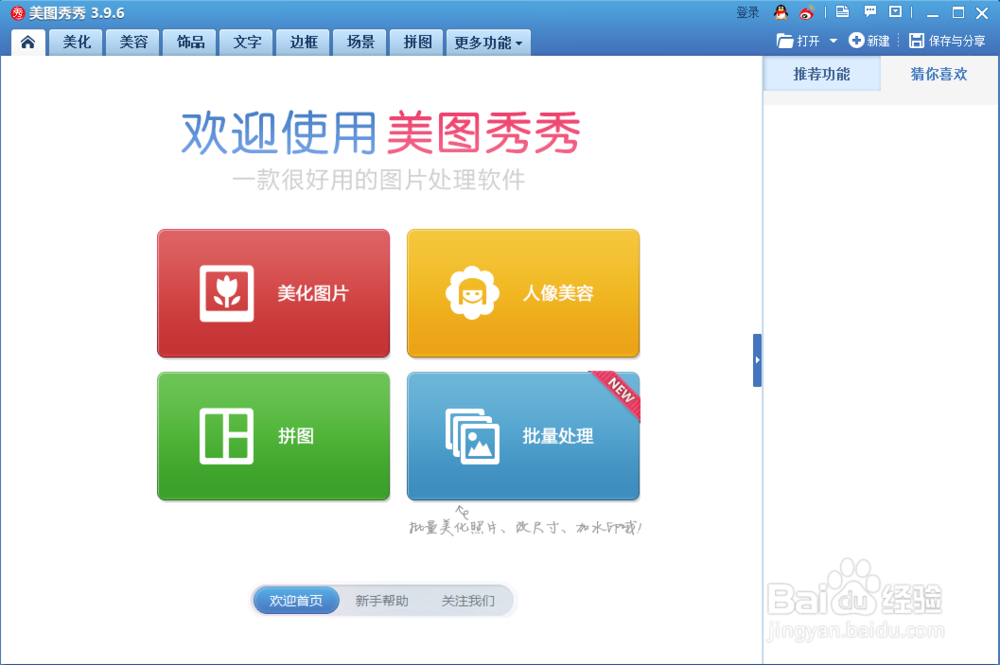Minimize the 美图秀秀 window
Viewport: 1000px width, 665px height.
(x=932, y=13)
